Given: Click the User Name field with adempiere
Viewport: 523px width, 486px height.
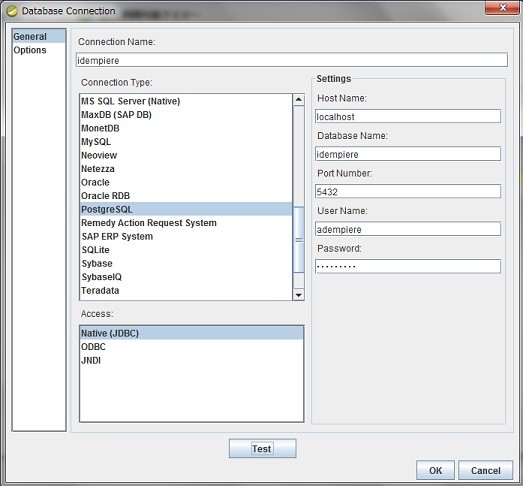Looking at the screenshot, I should (408, 229).
